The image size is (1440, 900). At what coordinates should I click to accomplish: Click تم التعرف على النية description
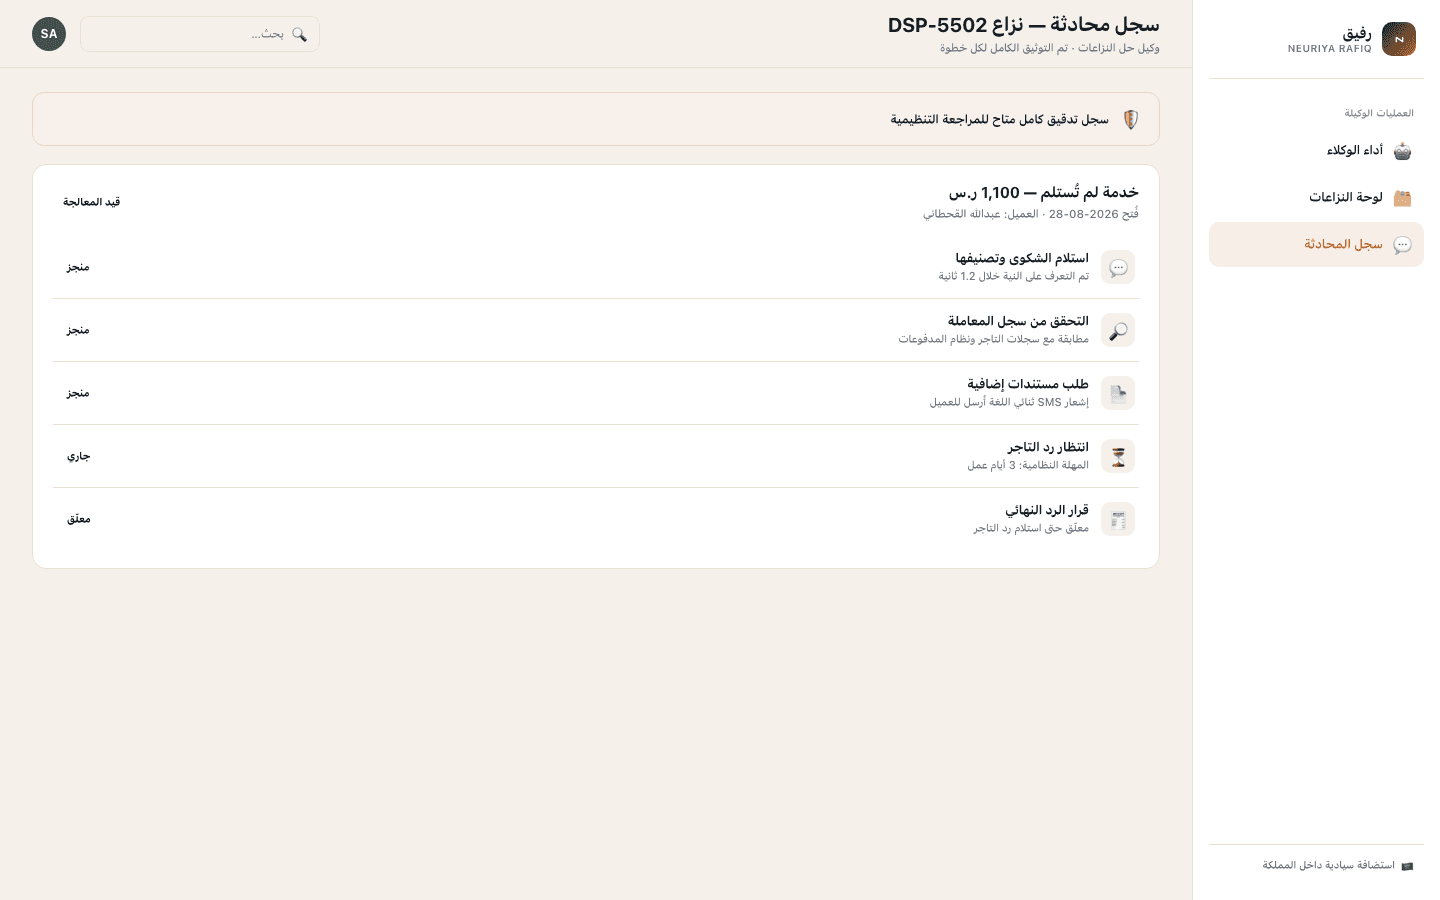tap(1013, 276)
